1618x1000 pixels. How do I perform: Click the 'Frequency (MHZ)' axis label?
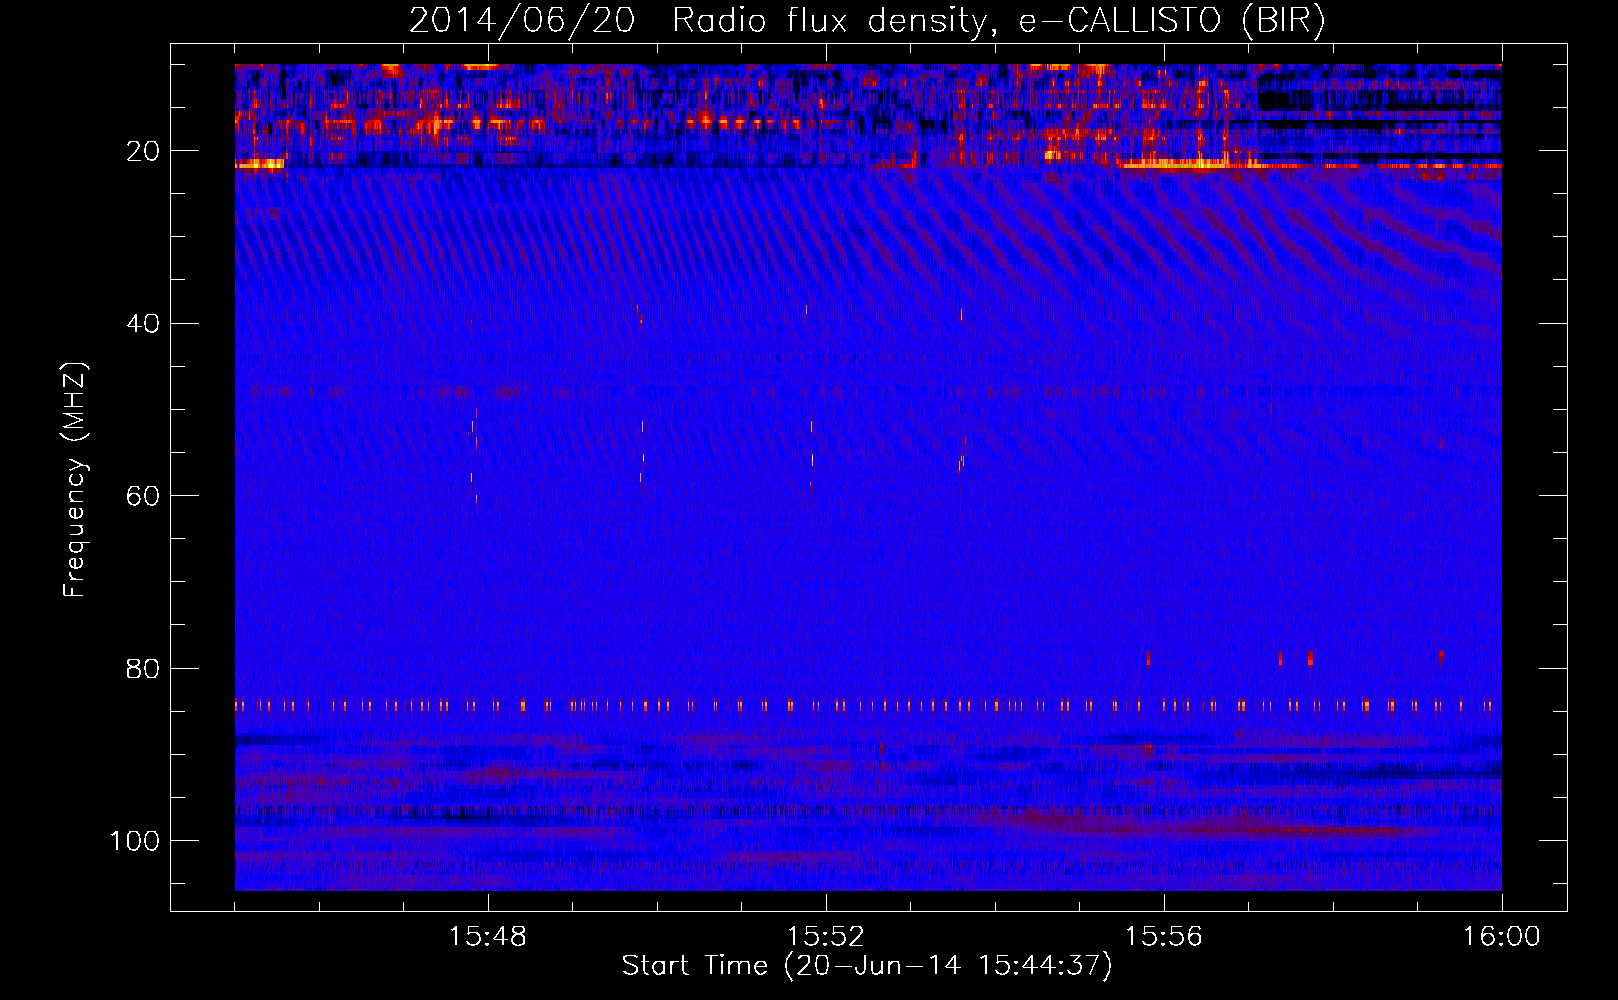76,479
